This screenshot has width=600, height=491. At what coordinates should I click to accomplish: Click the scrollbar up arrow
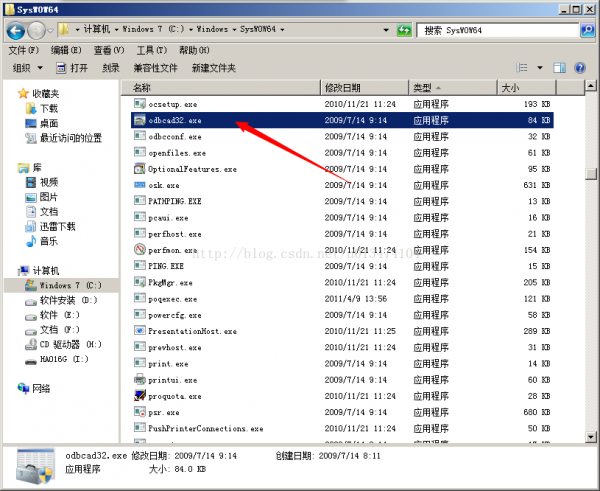[x=591, y=86]
